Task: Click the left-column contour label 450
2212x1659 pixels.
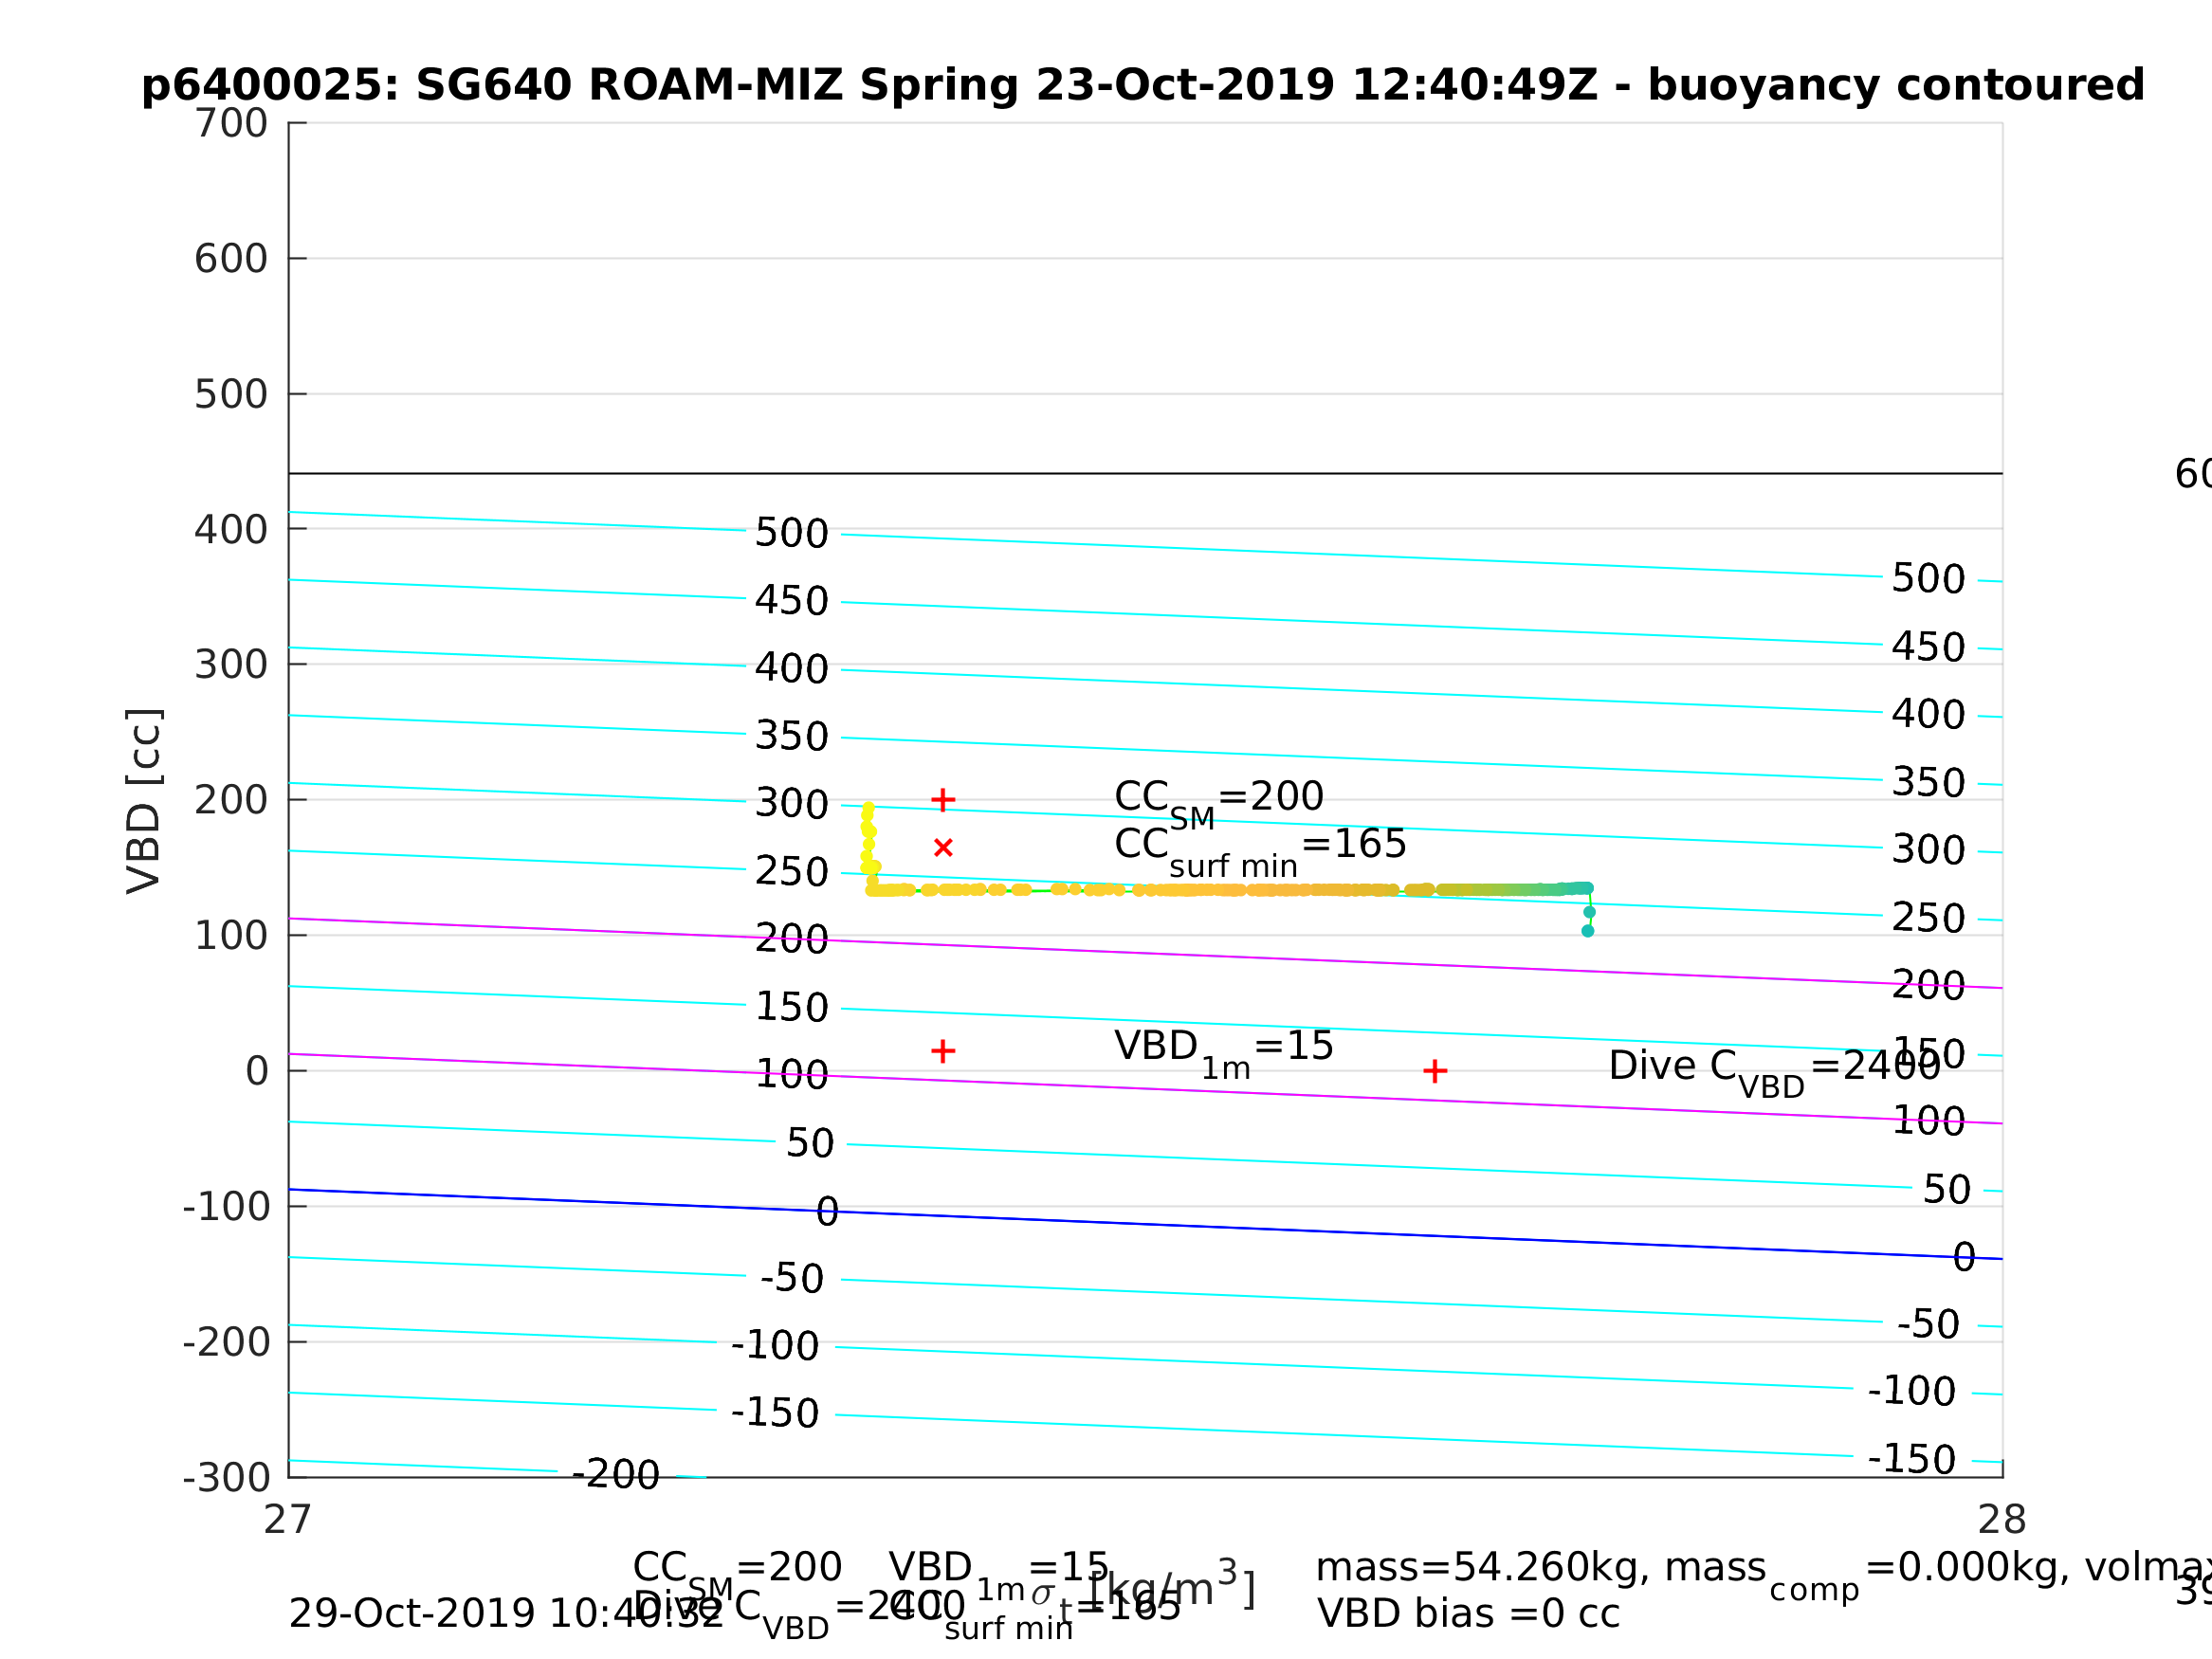Action: point(792,601)
